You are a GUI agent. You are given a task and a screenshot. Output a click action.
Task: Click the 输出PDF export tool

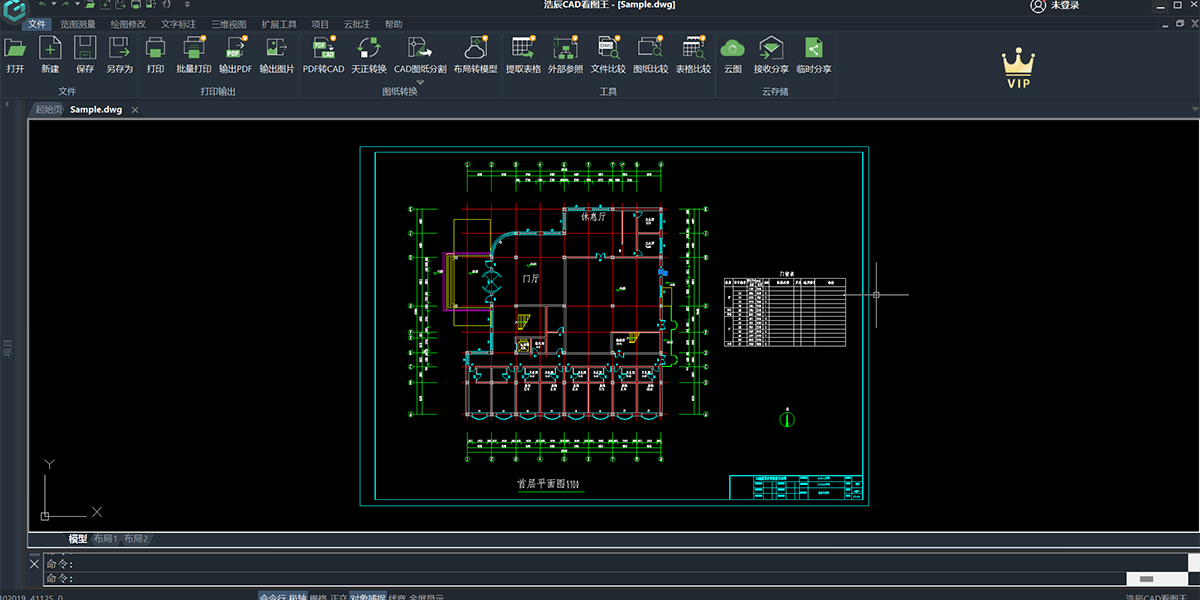tap(234, 50)
